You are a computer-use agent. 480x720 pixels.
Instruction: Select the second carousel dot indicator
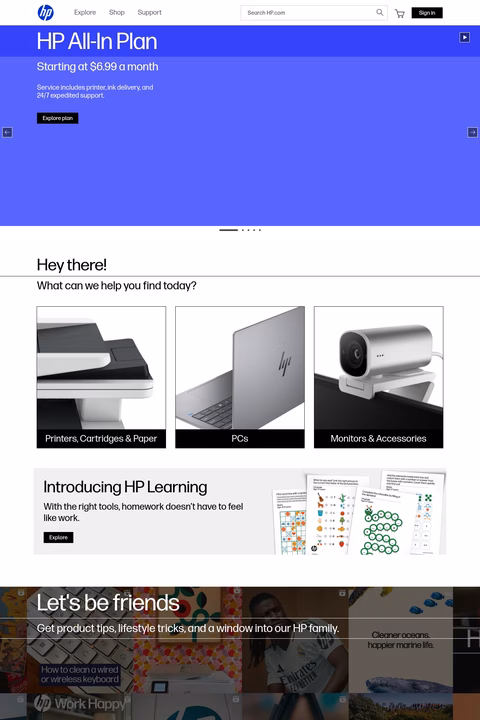(x=243, y=230)
